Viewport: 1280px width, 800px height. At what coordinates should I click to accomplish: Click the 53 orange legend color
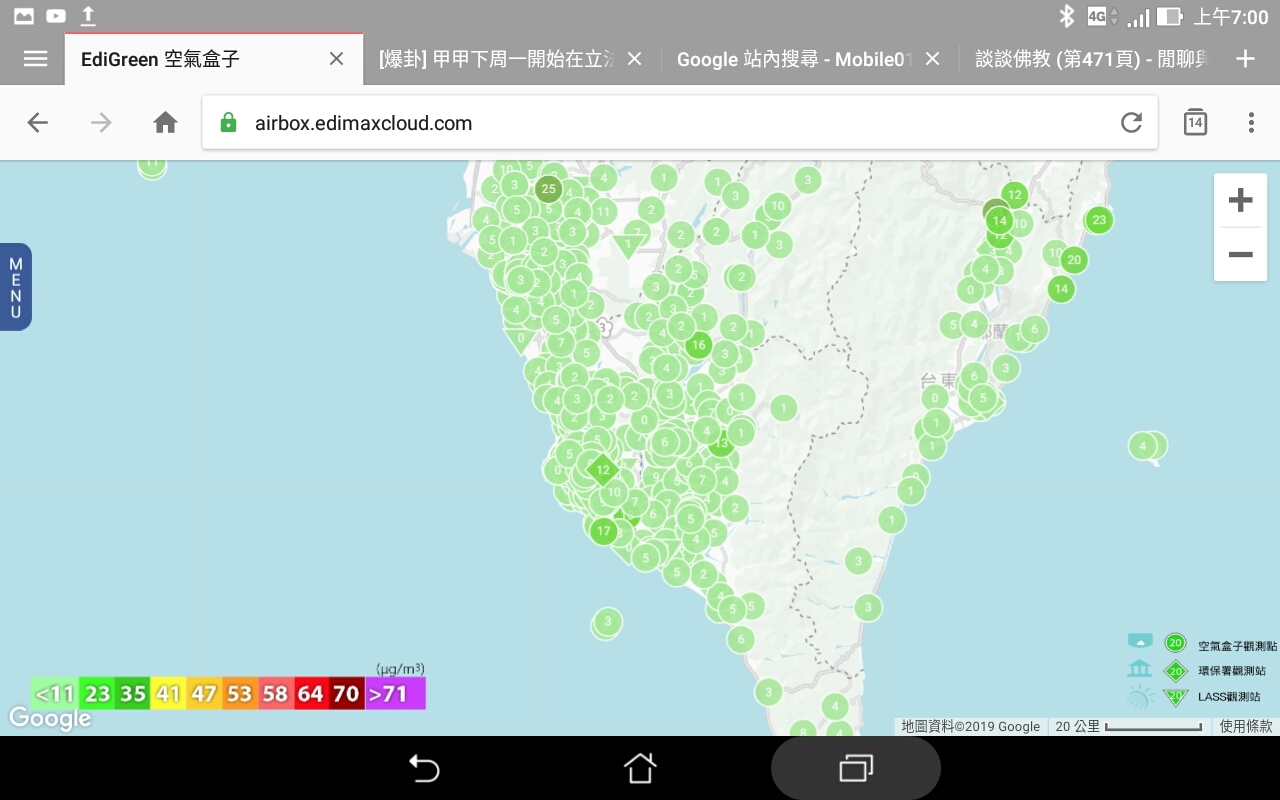click(239, 693)
